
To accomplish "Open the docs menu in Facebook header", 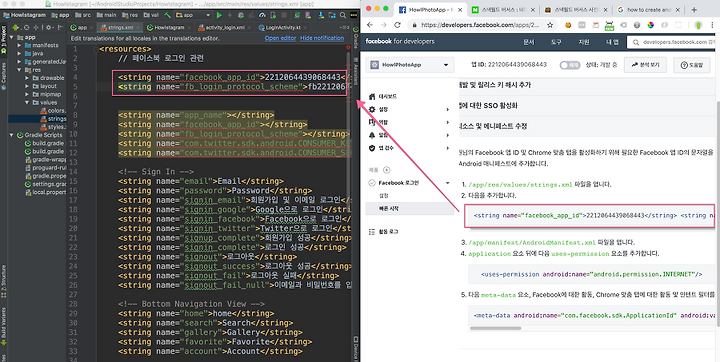I will tap(529, 42).
